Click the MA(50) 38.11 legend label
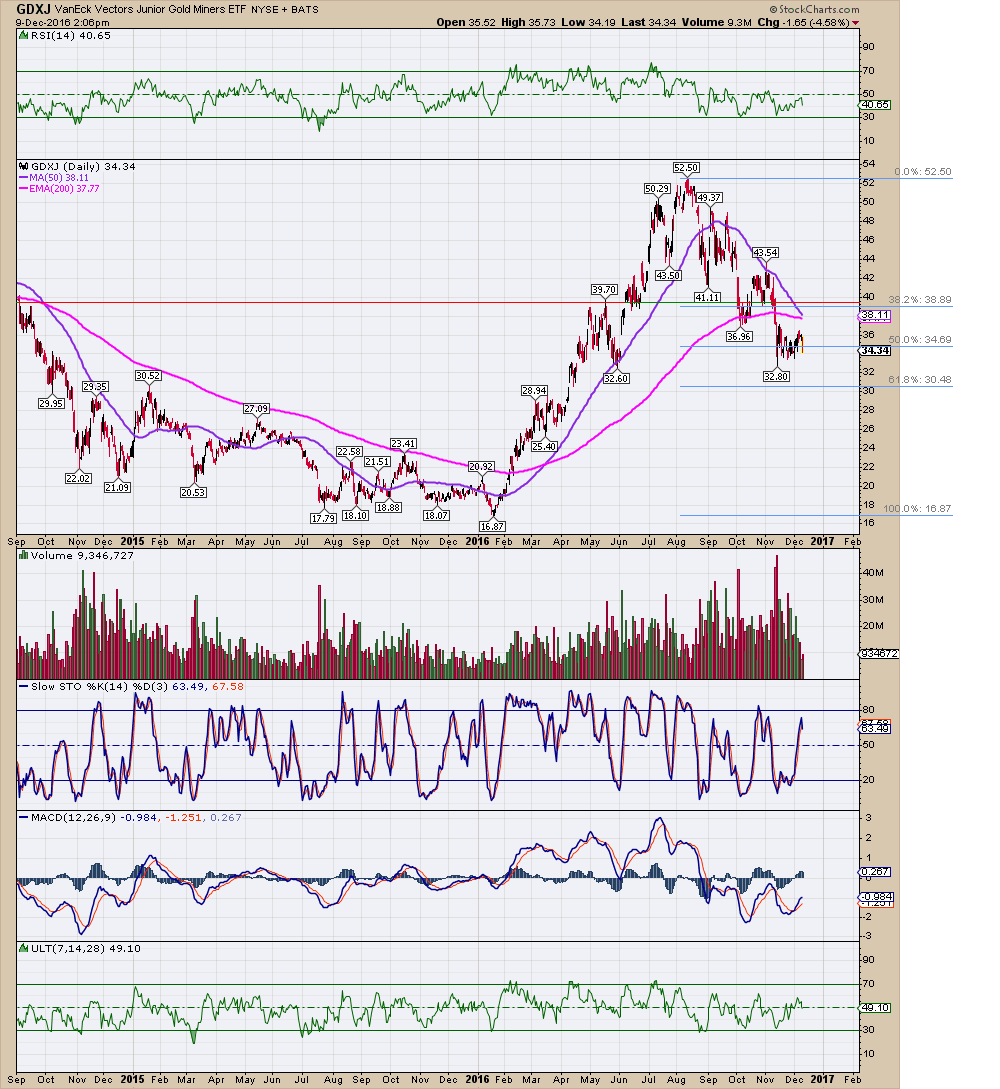The image size is (1000, 1089). [x=53, y=178]
